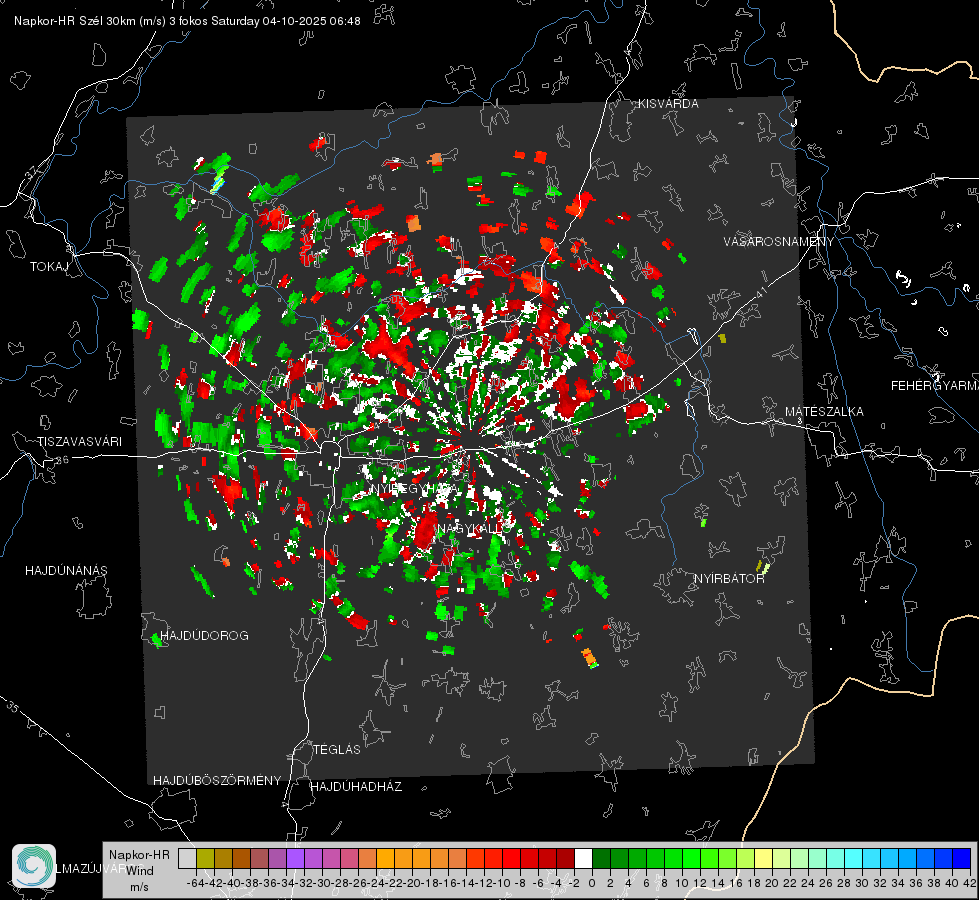Screen dimensions: 979x900
Task: Click the -64 value on legend scale
Action: [x=195, y=883]
